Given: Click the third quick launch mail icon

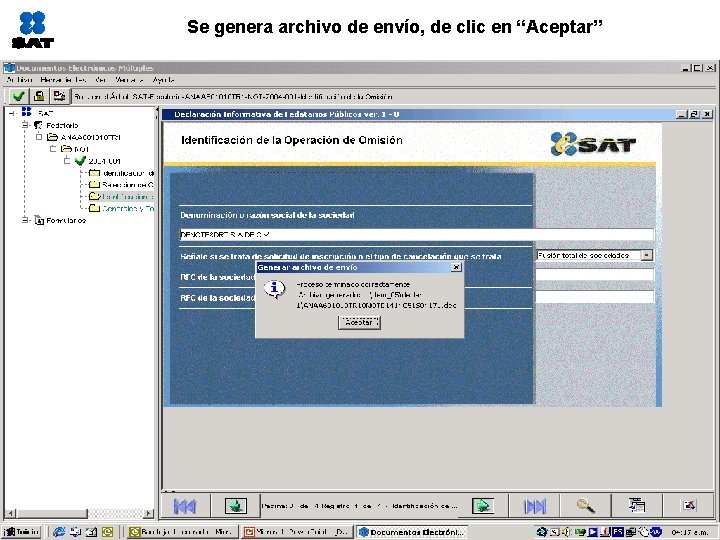Looking at the screenshot, I should [91, 532].
